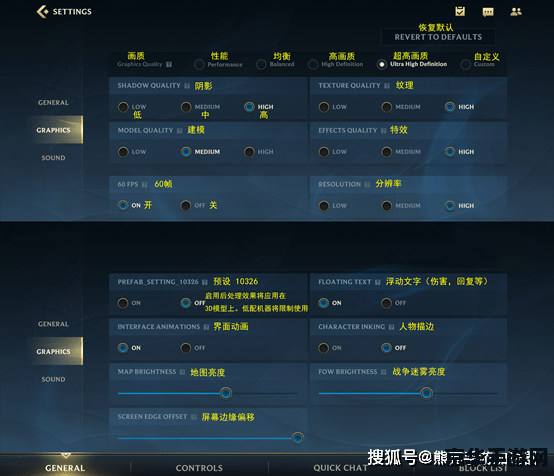Viewport: 554px width, 476px height.
Task: Open the Controls tab in bottom bar
Action: 199,468
